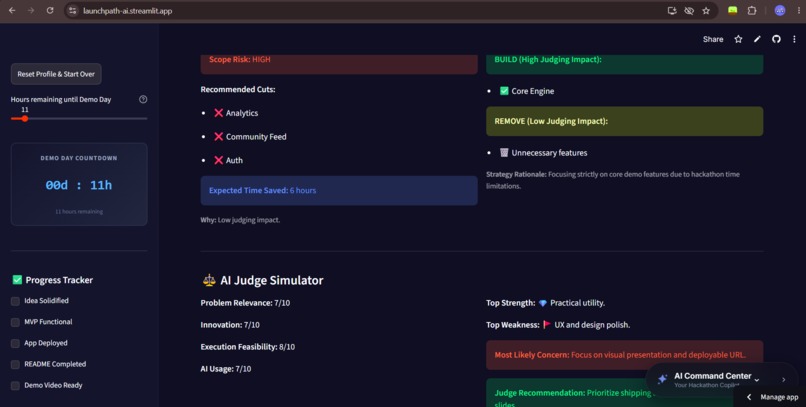The height and width of the screenshot is (407, 806).
Task: Click the Most Likely Concern alert
Action: 625,355
